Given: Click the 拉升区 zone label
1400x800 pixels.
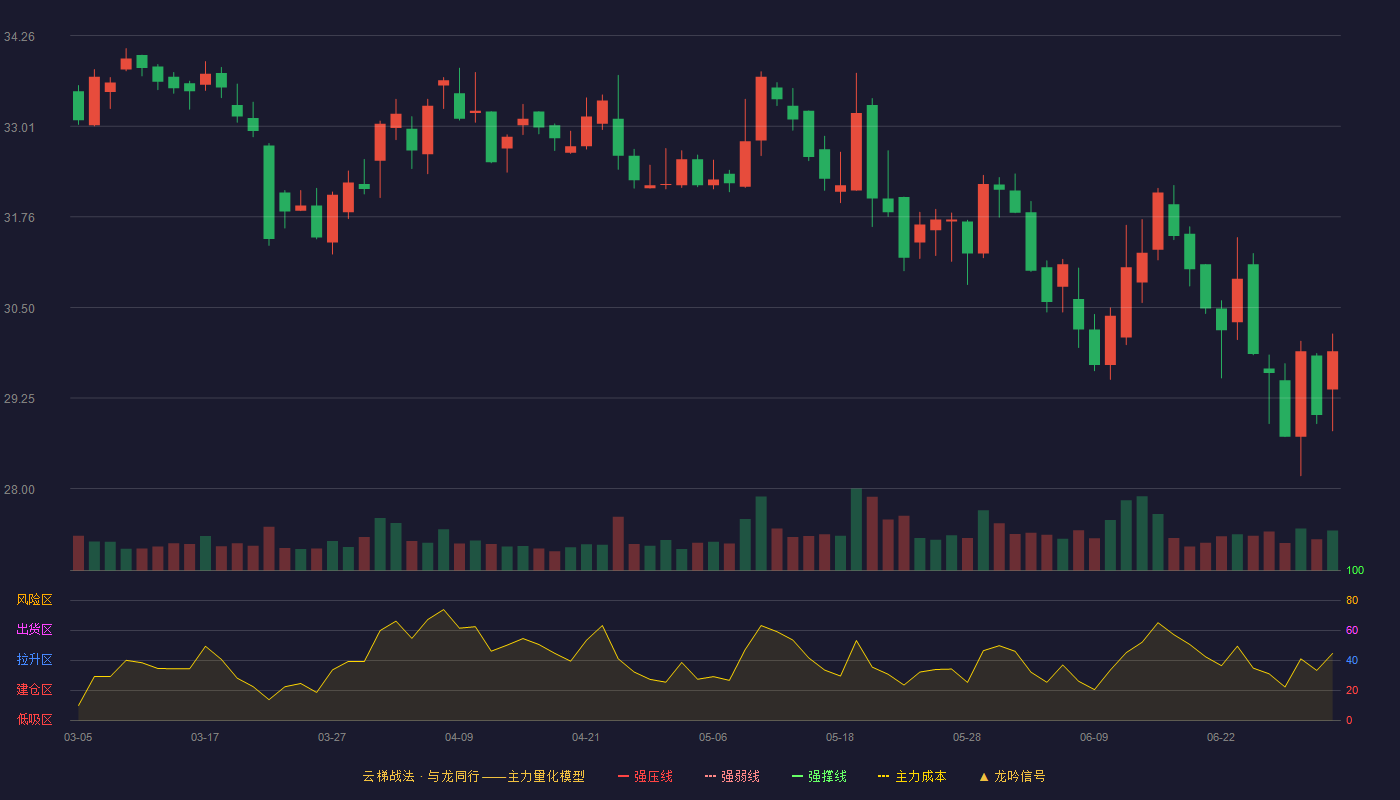Looking at the screenshot, I should click(34, 660).
